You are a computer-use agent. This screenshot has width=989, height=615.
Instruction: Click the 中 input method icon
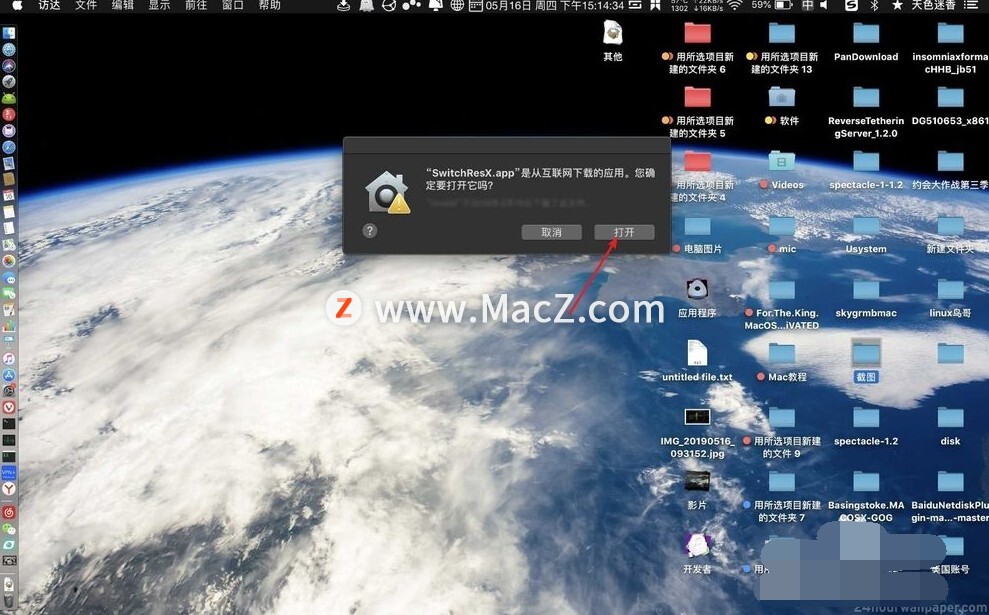tap(807, 5)
